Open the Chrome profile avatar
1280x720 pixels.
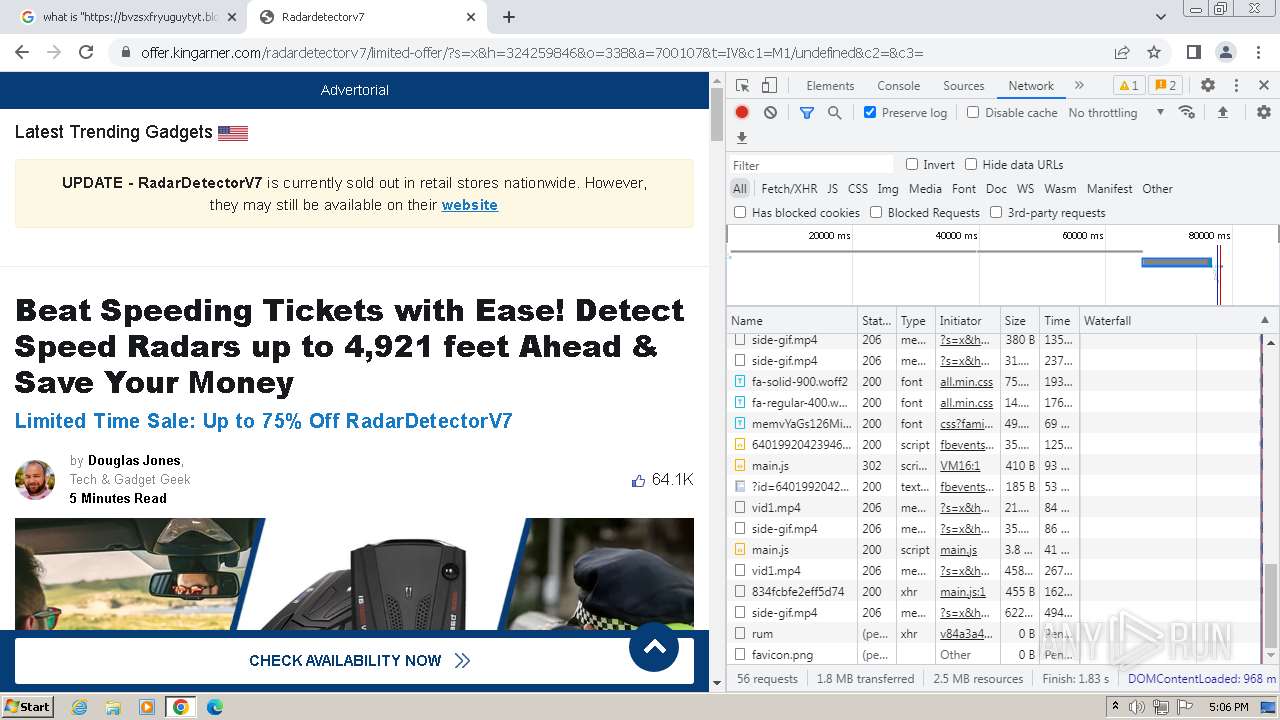[x=1226, y=52]
